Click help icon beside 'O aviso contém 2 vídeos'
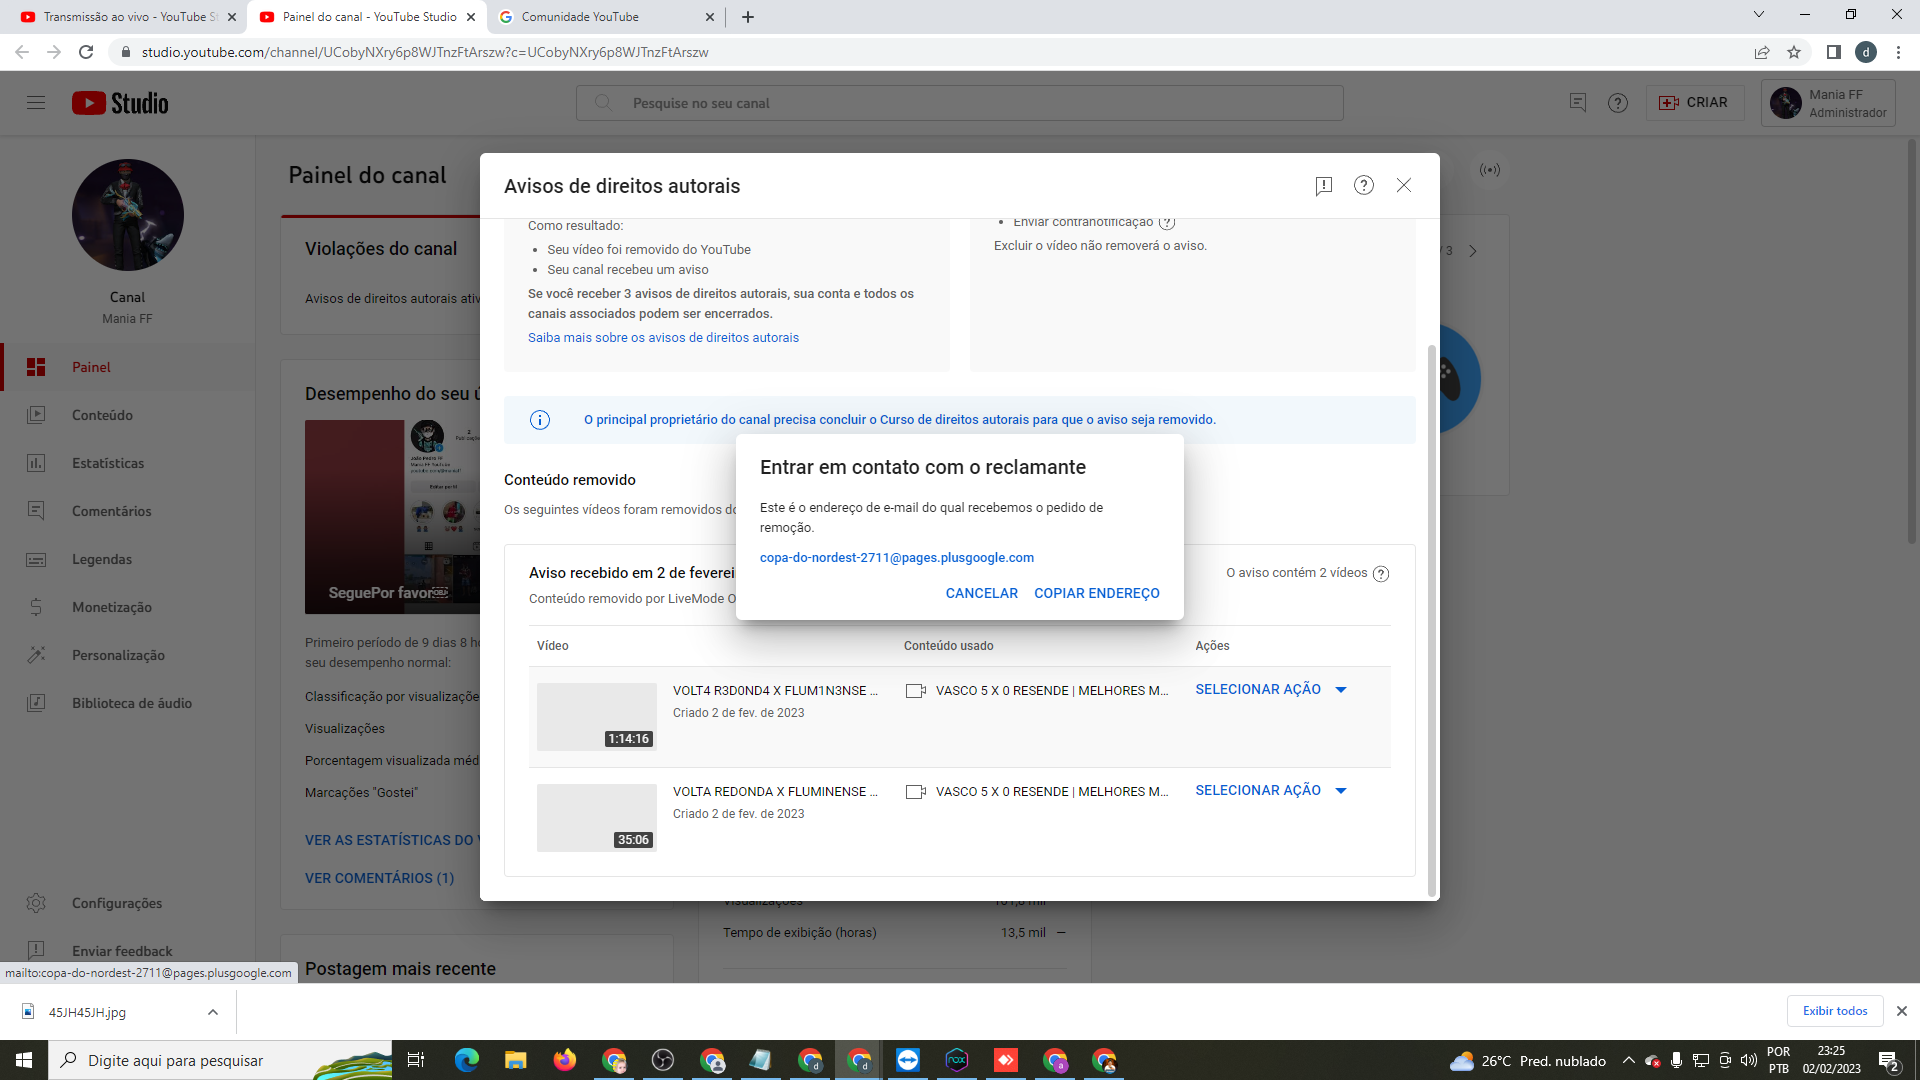1920x1080 pixels. (x=1380, y=573)
